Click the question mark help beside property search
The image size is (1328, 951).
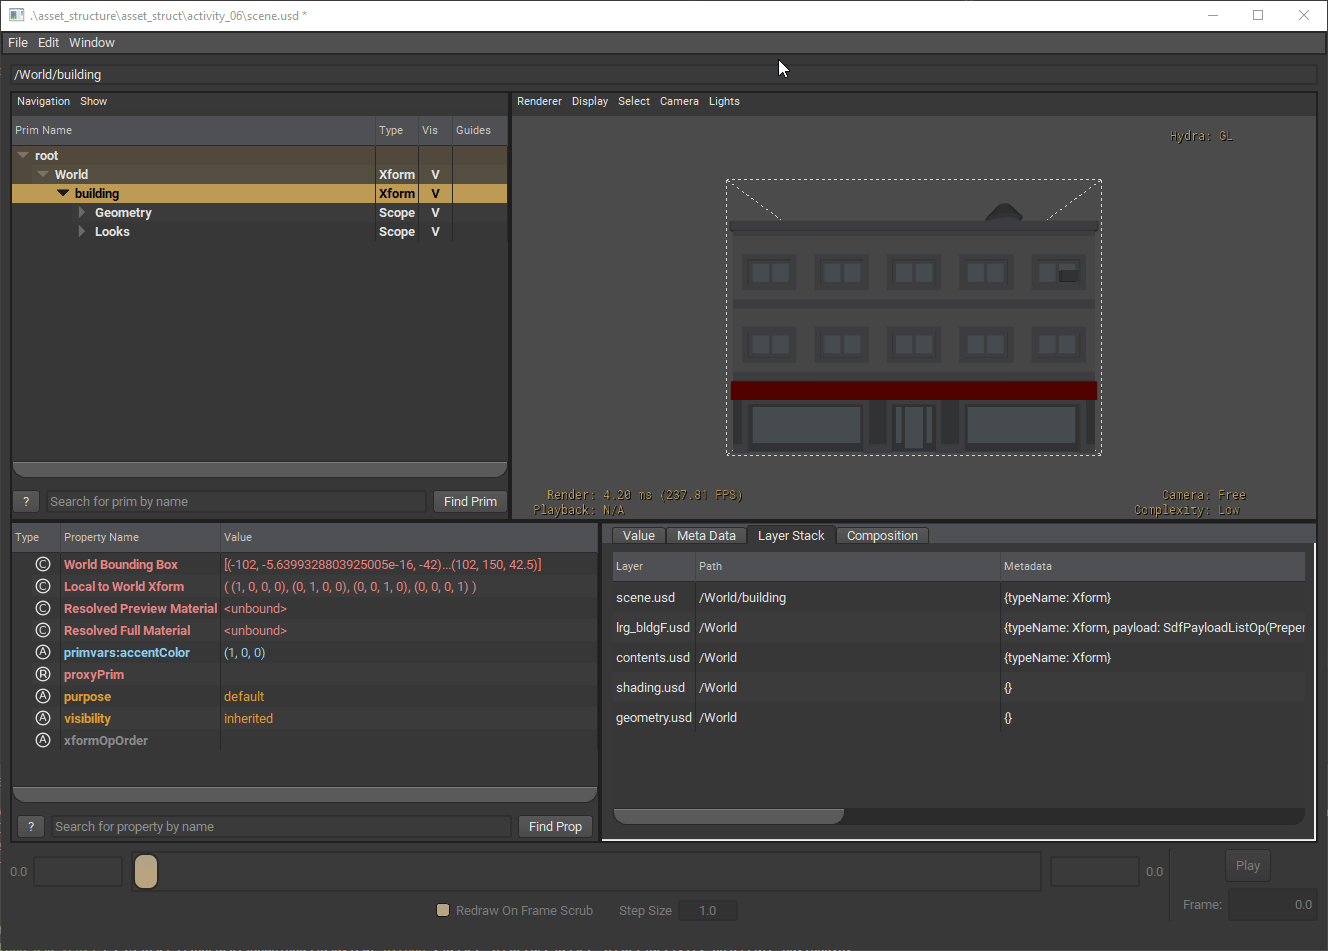coord(31,826)
